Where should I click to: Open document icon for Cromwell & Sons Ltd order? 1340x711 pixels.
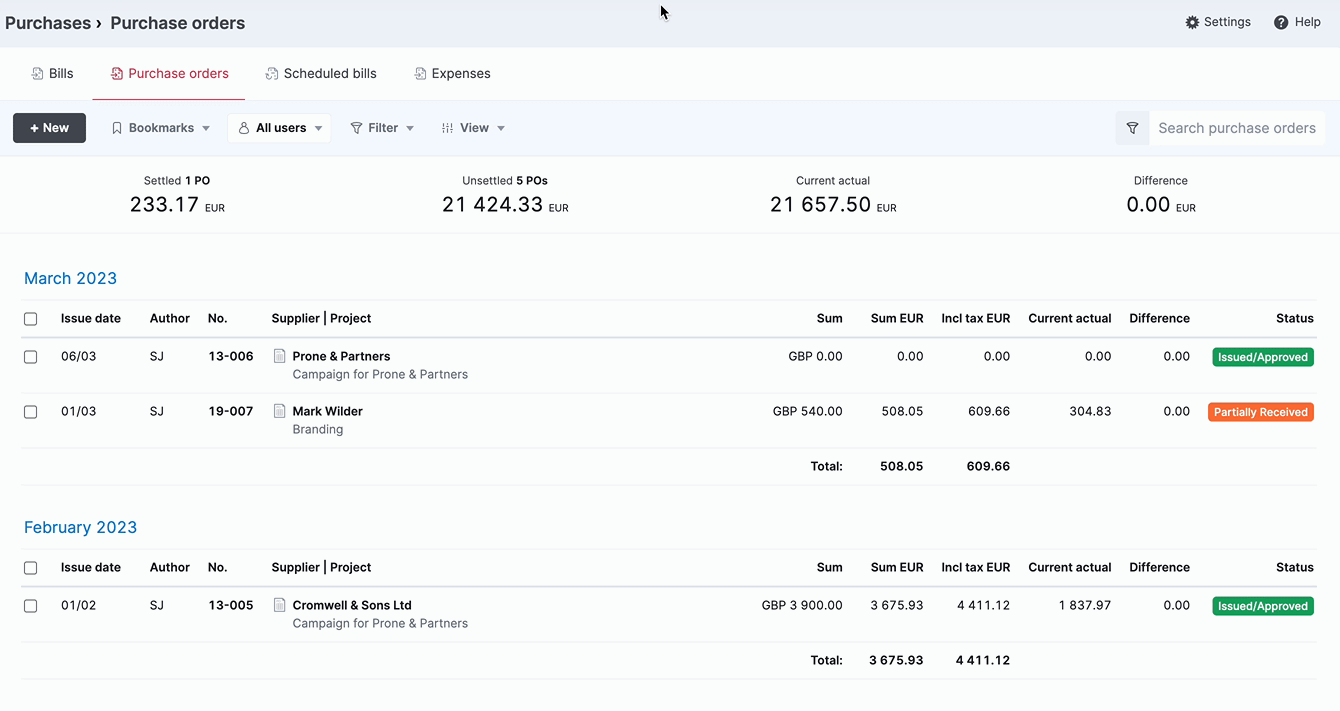click(280, 605)
